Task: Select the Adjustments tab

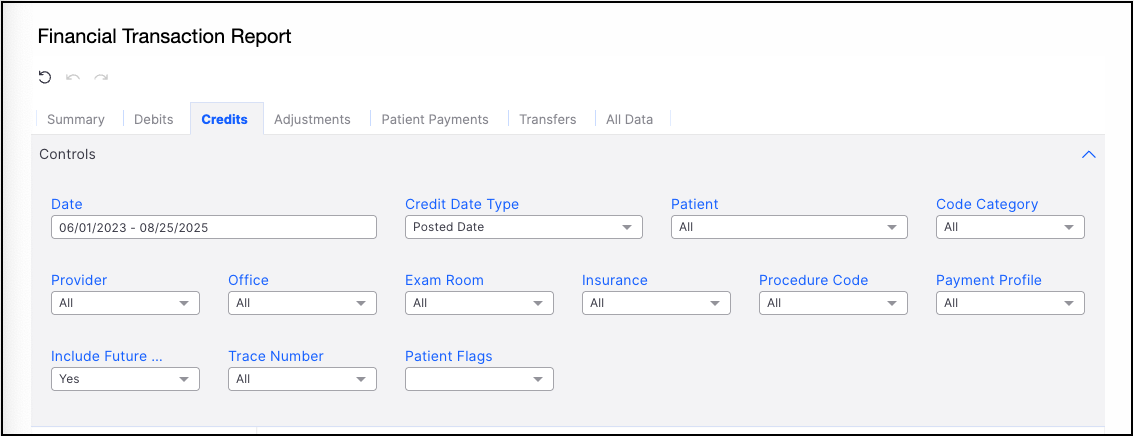Action: [312, 119]
